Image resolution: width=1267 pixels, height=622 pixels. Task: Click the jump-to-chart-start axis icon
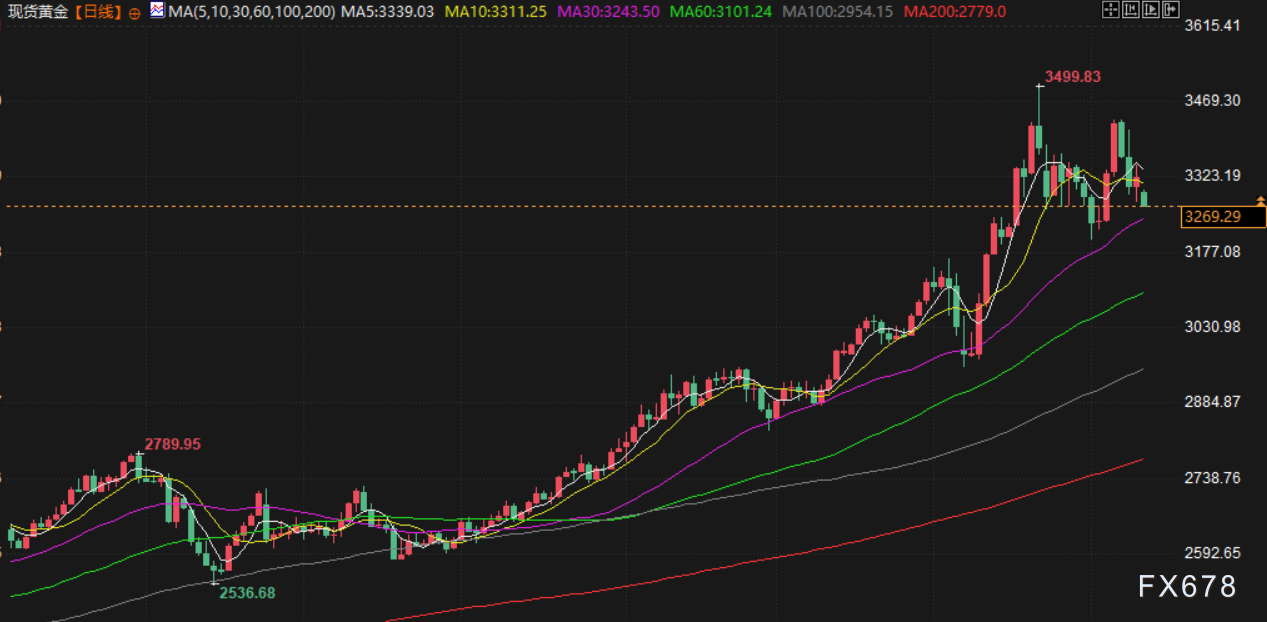coord(1130,11)
